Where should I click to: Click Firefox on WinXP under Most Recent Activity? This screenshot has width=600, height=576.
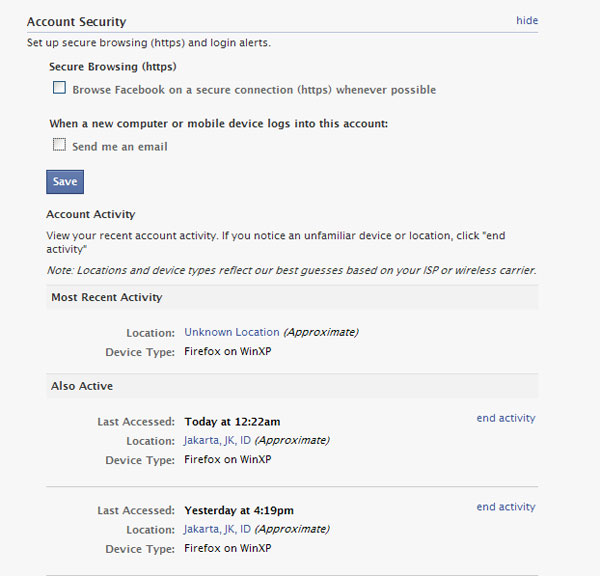228,352
